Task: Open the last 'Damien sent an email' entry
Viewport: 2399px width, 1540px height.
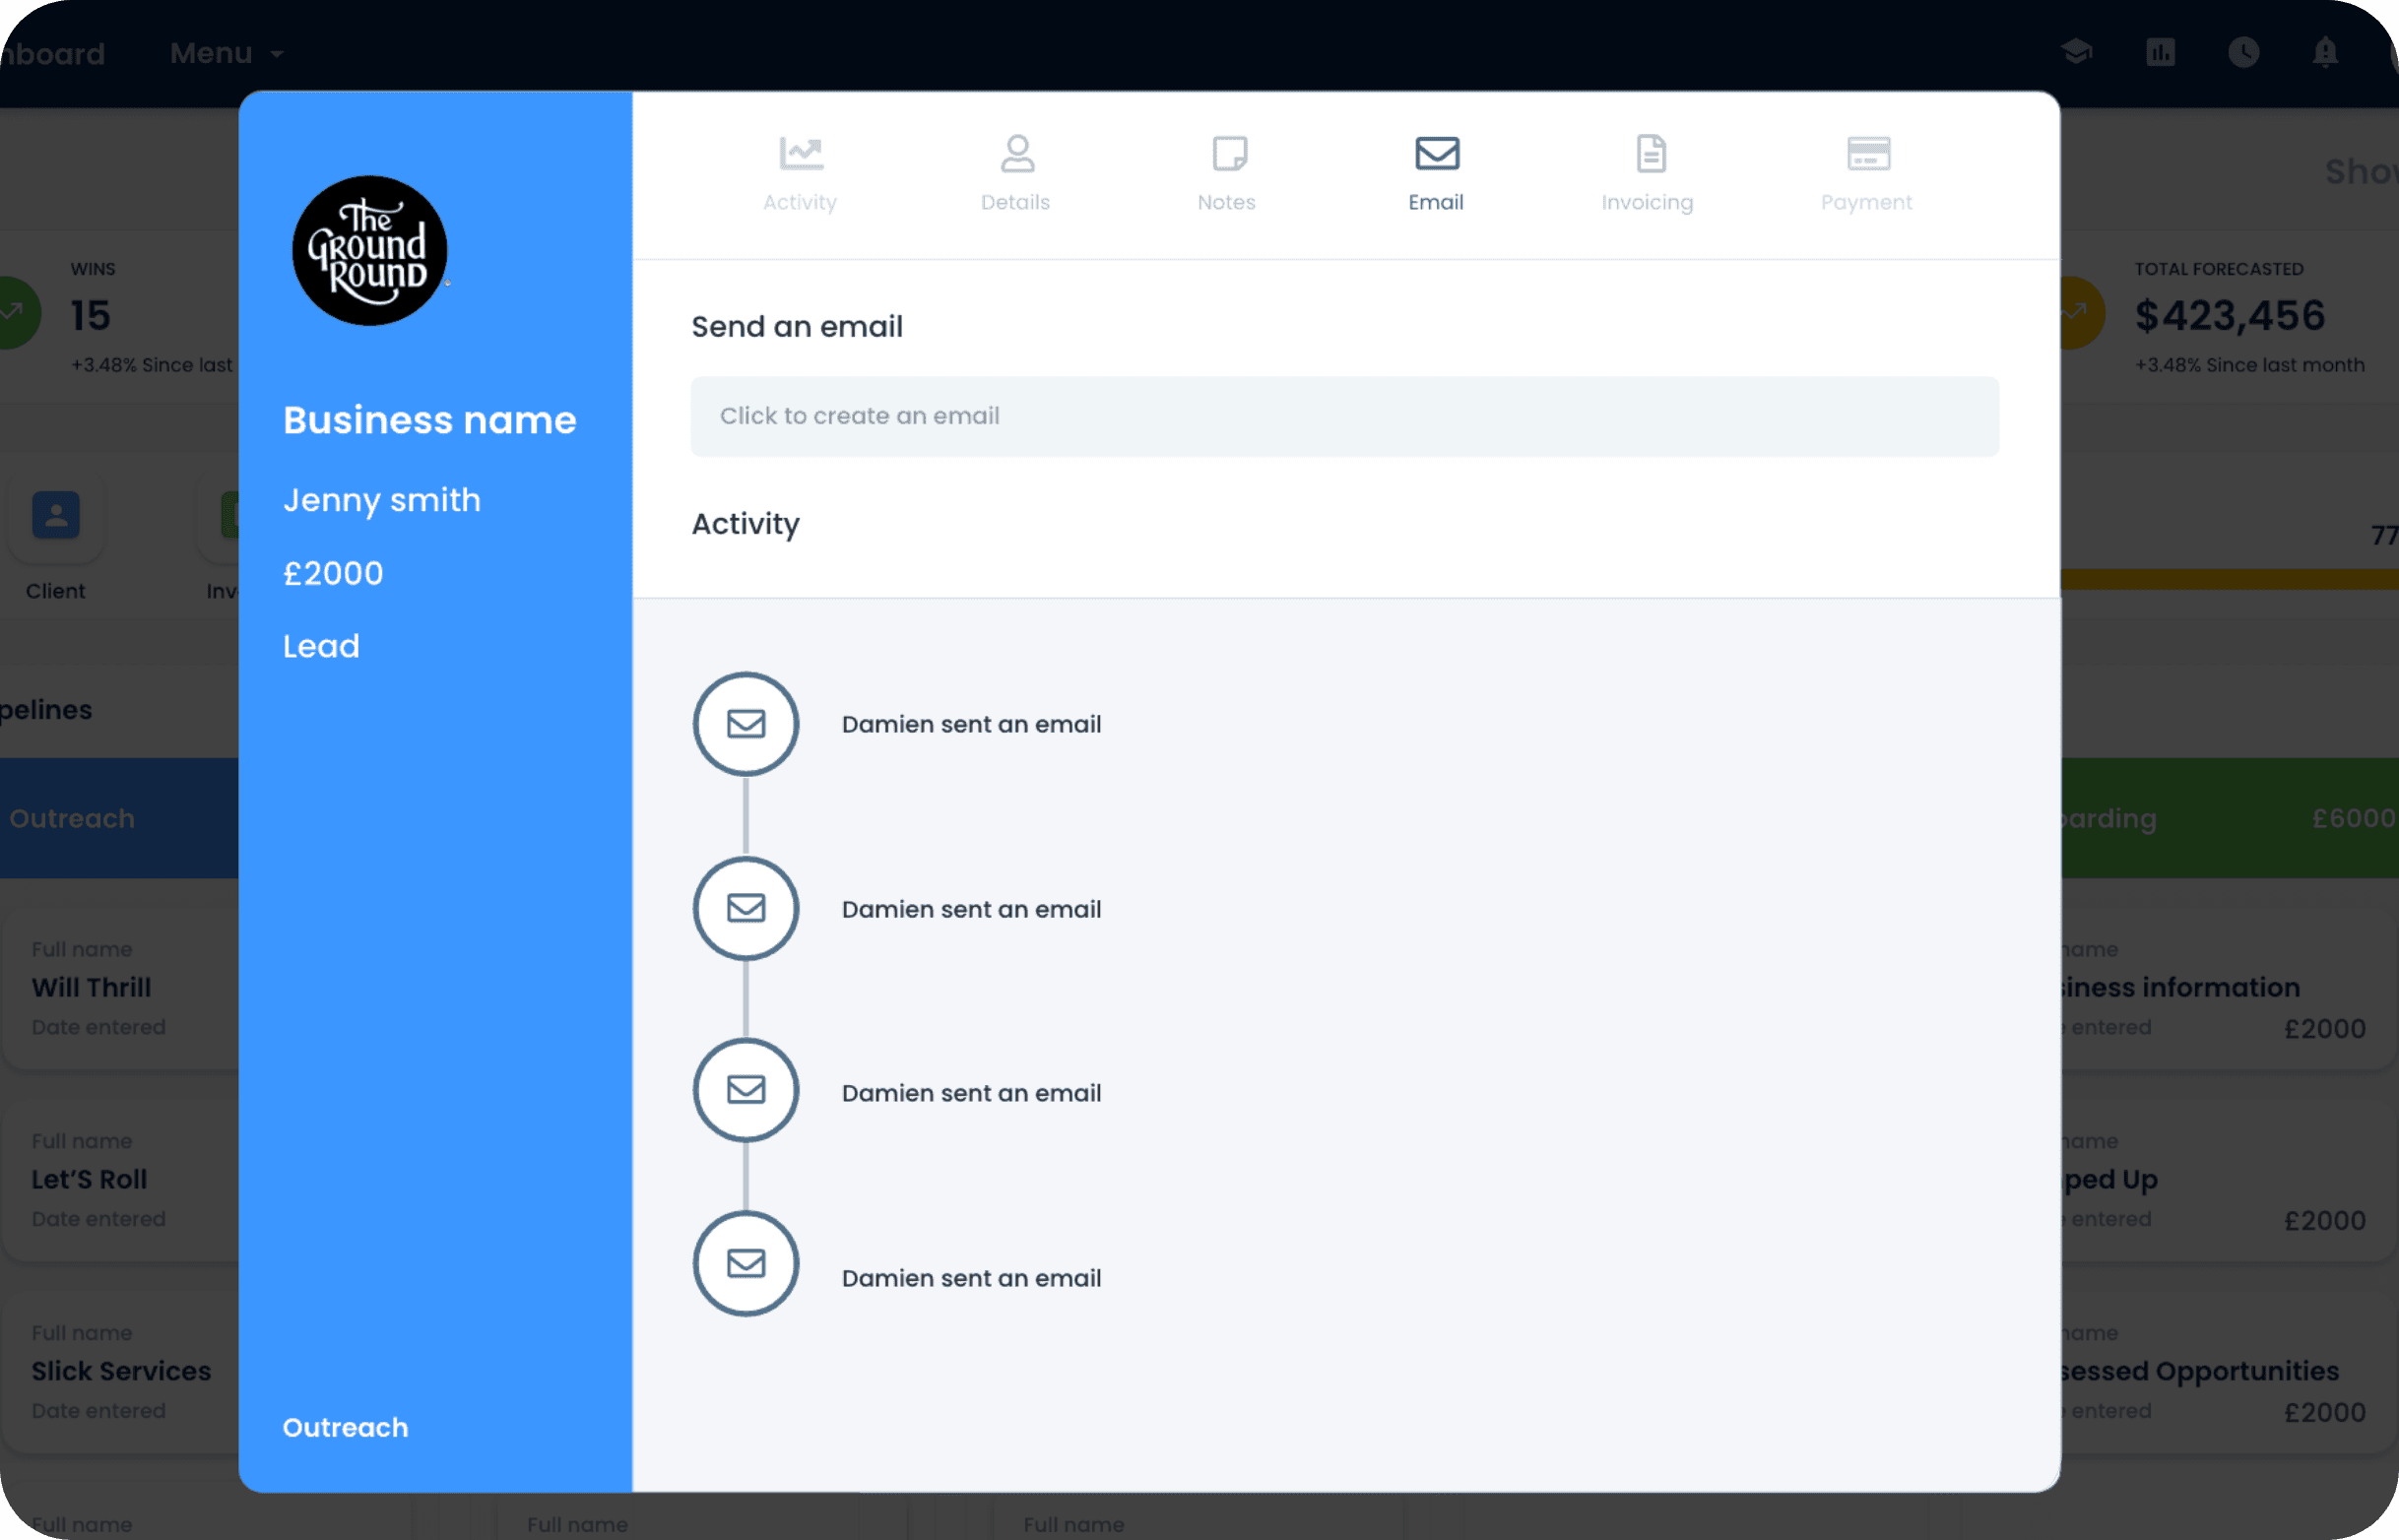Action: coord(970,1278)
